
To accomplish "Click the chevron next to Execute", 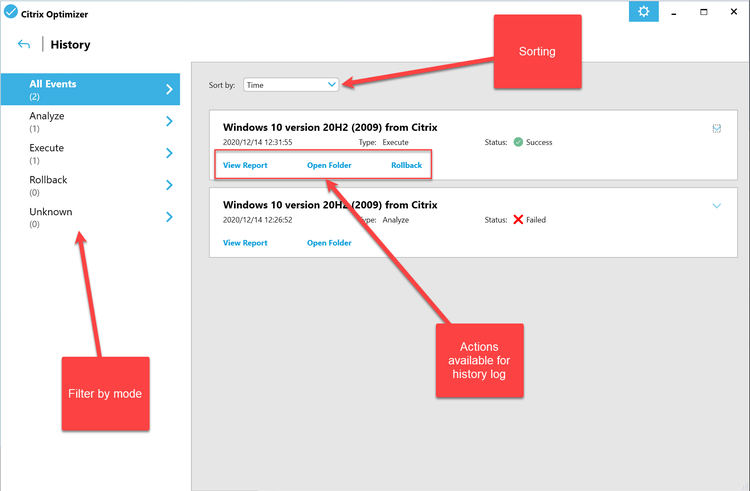I will [x=169, y=153].
